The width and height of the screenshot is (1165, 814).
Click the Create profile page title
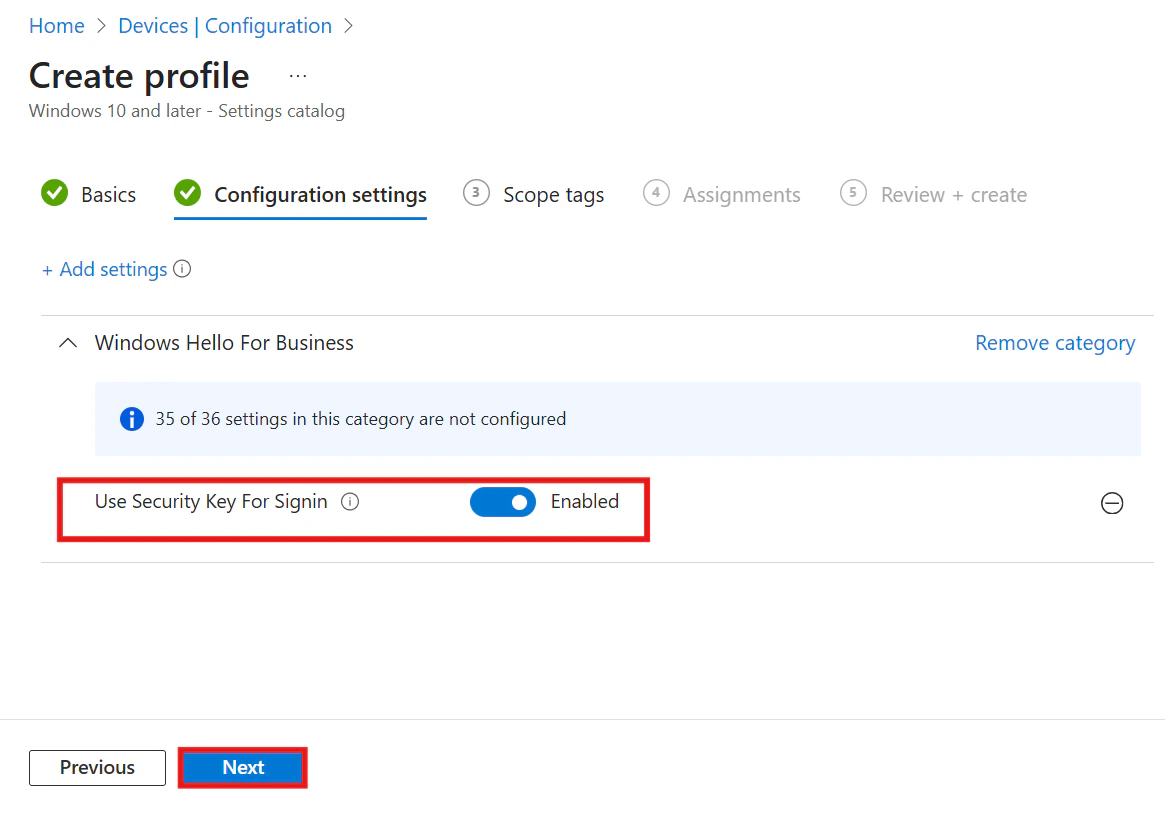tap(139, 76)
